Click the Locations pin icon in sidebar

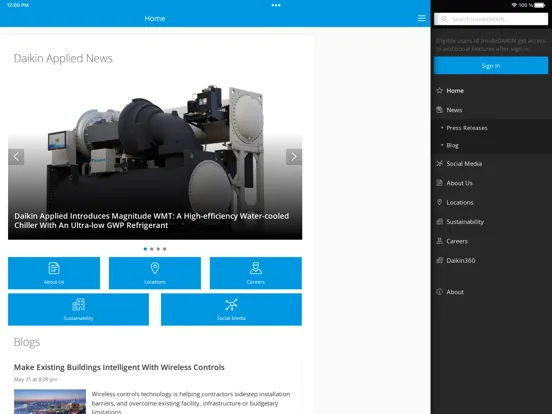tap(439, 202)
